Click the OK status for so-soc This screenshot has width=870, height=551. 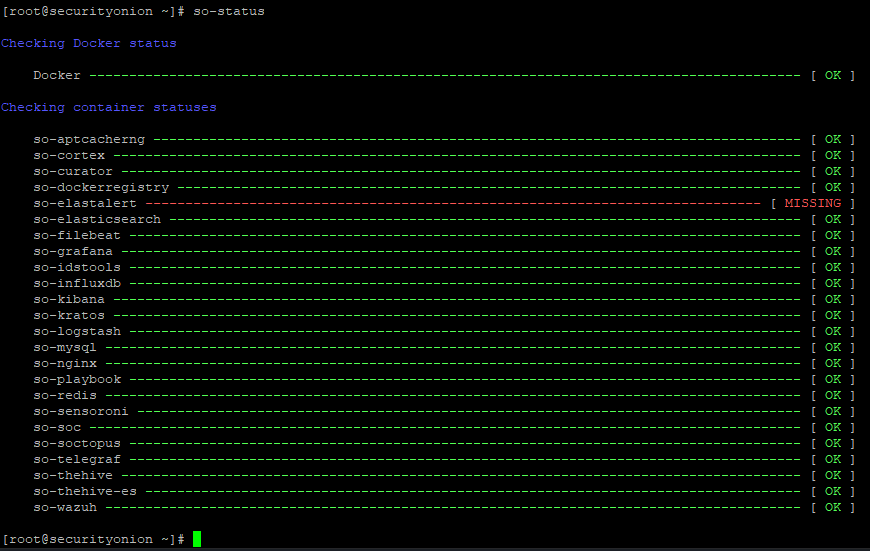click(x=833, y=428)
